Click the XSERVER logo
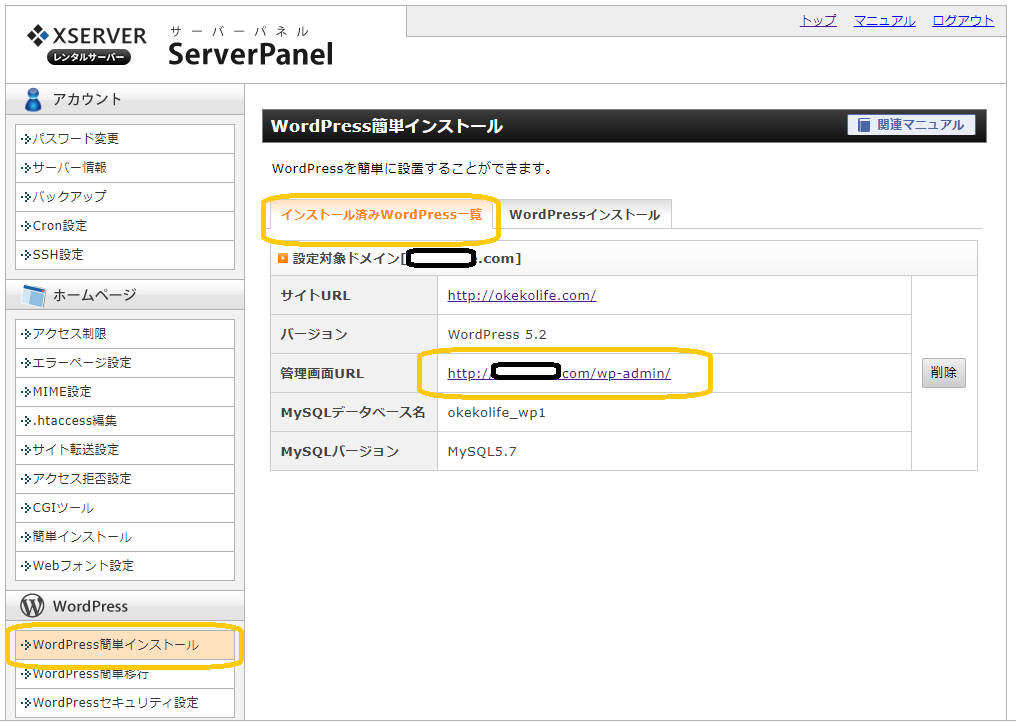 pyautogui.click(x=87, y=44)
